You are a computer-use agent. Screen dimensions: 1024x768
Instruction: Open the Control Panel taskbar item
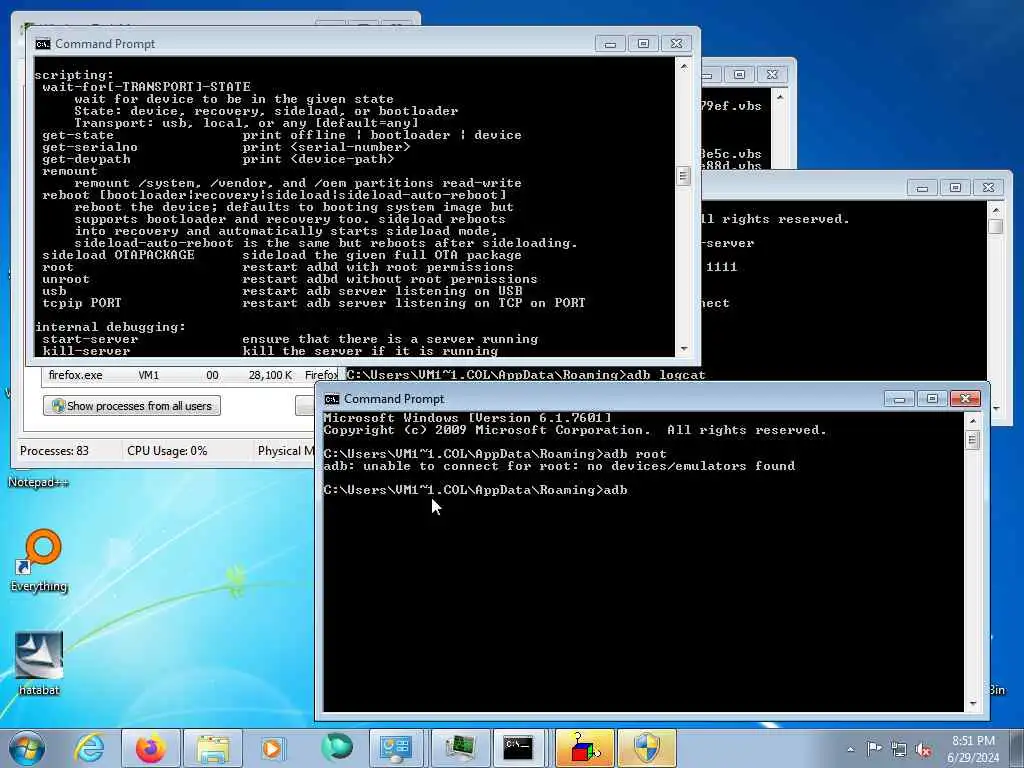(396, 748)
